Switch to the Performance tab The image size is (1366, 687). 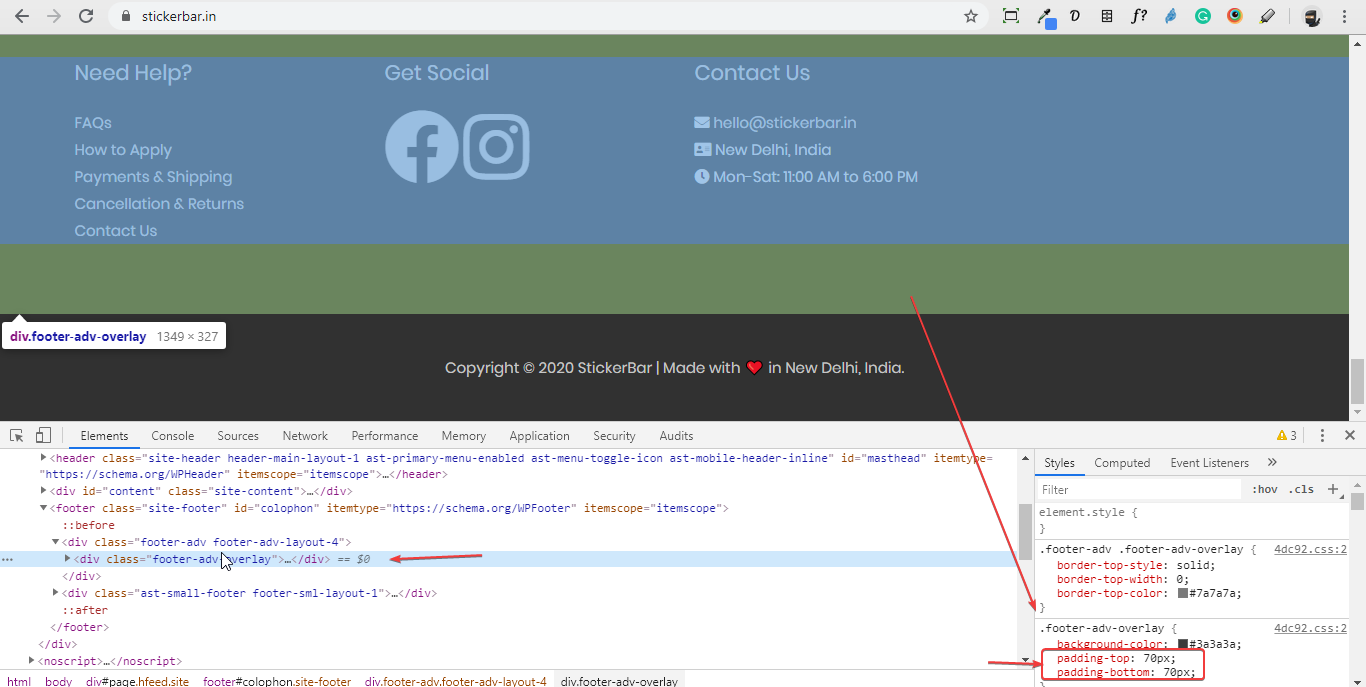tap(385, 435)
